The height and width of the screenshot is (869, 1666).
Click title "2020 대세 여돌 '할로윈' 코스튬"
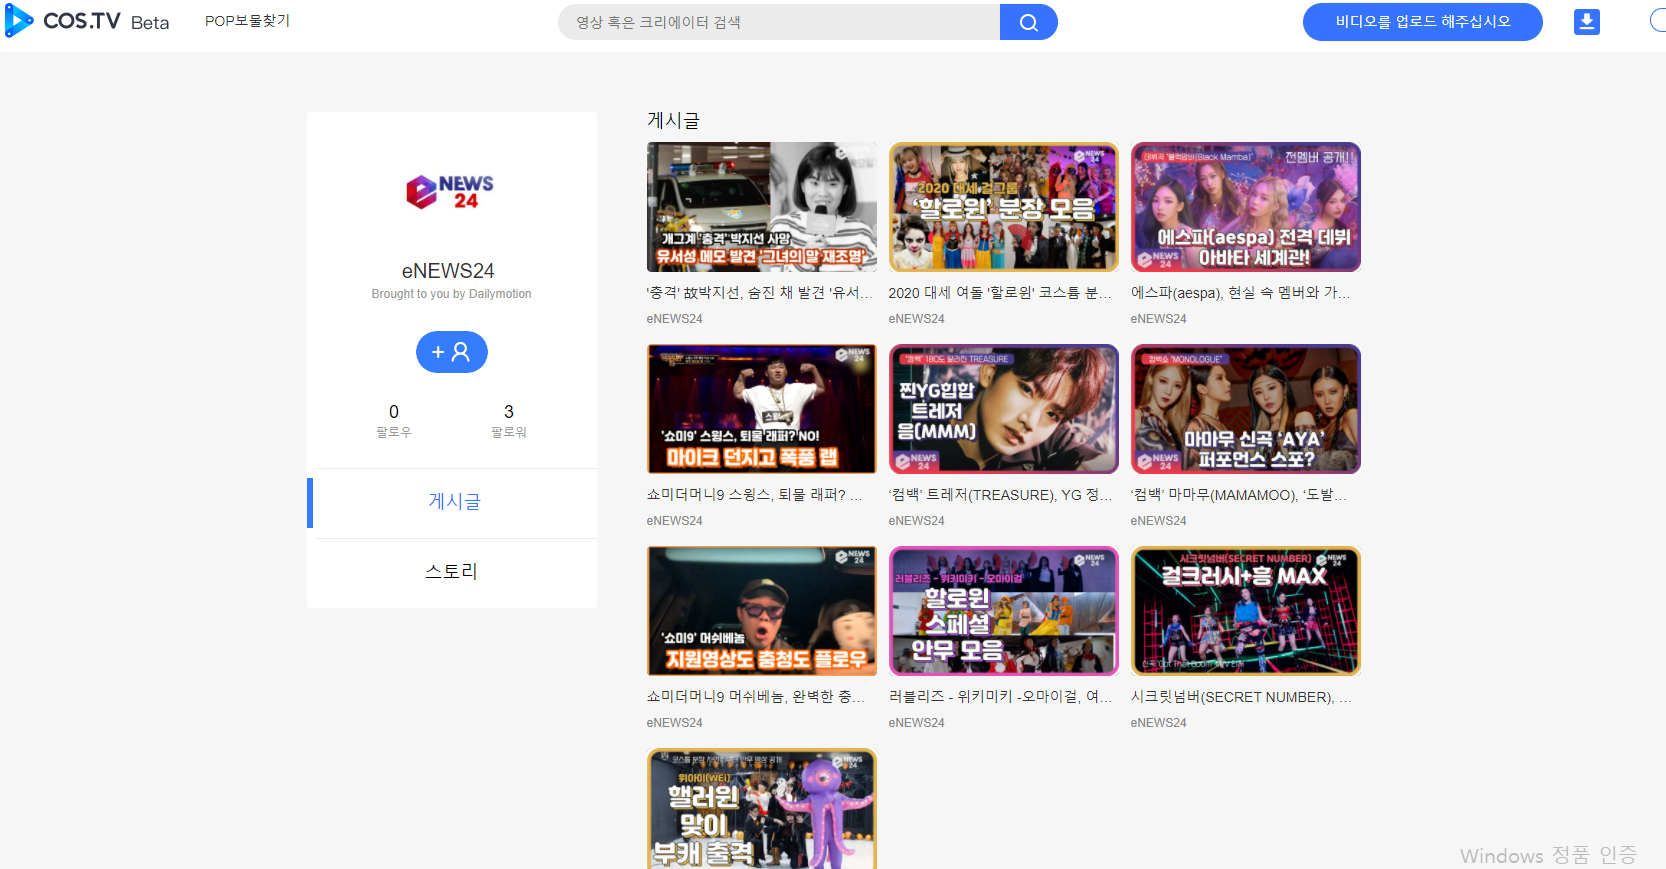click(1000, 293)
